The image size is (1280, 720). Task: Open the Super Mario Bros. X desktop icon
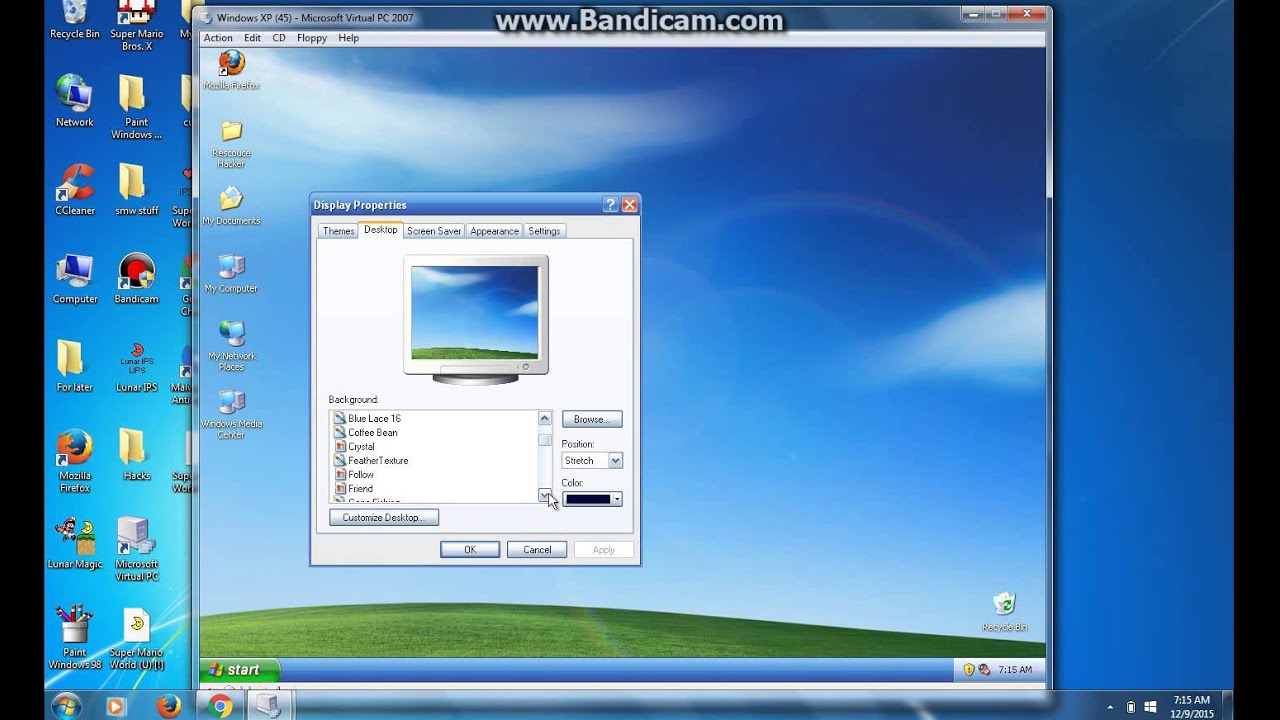click(x=137, y=26)
